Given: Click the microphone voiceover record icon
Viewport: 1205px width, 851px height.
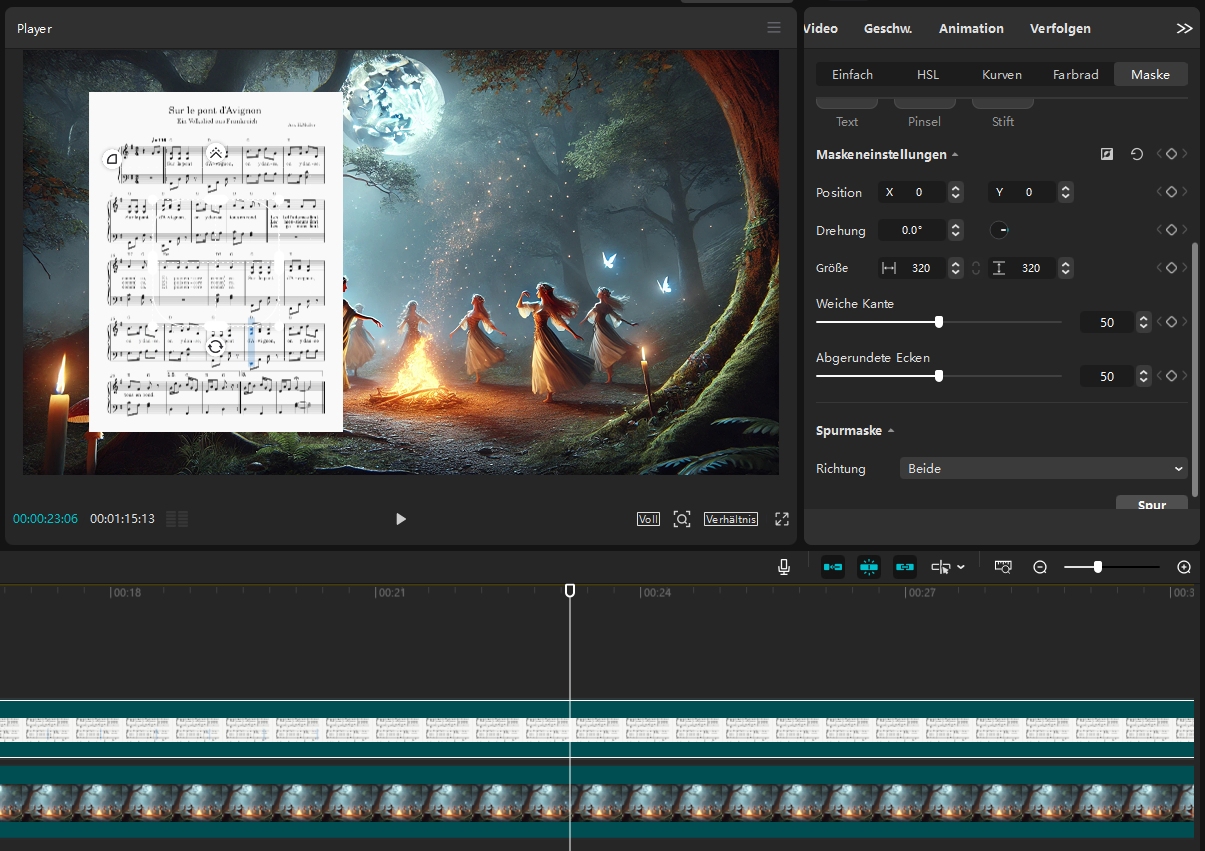Looking at the screenshot, I should 784,567.
